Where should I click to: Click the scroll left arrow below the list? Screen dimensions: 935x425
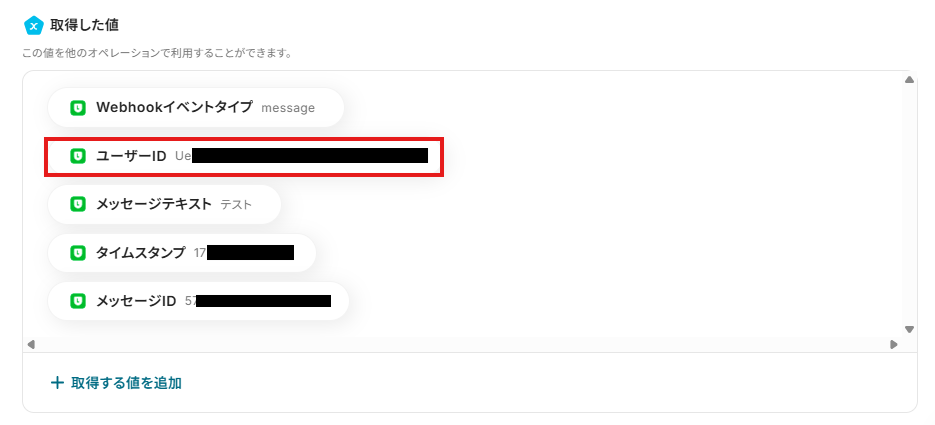tap(31, 345)
